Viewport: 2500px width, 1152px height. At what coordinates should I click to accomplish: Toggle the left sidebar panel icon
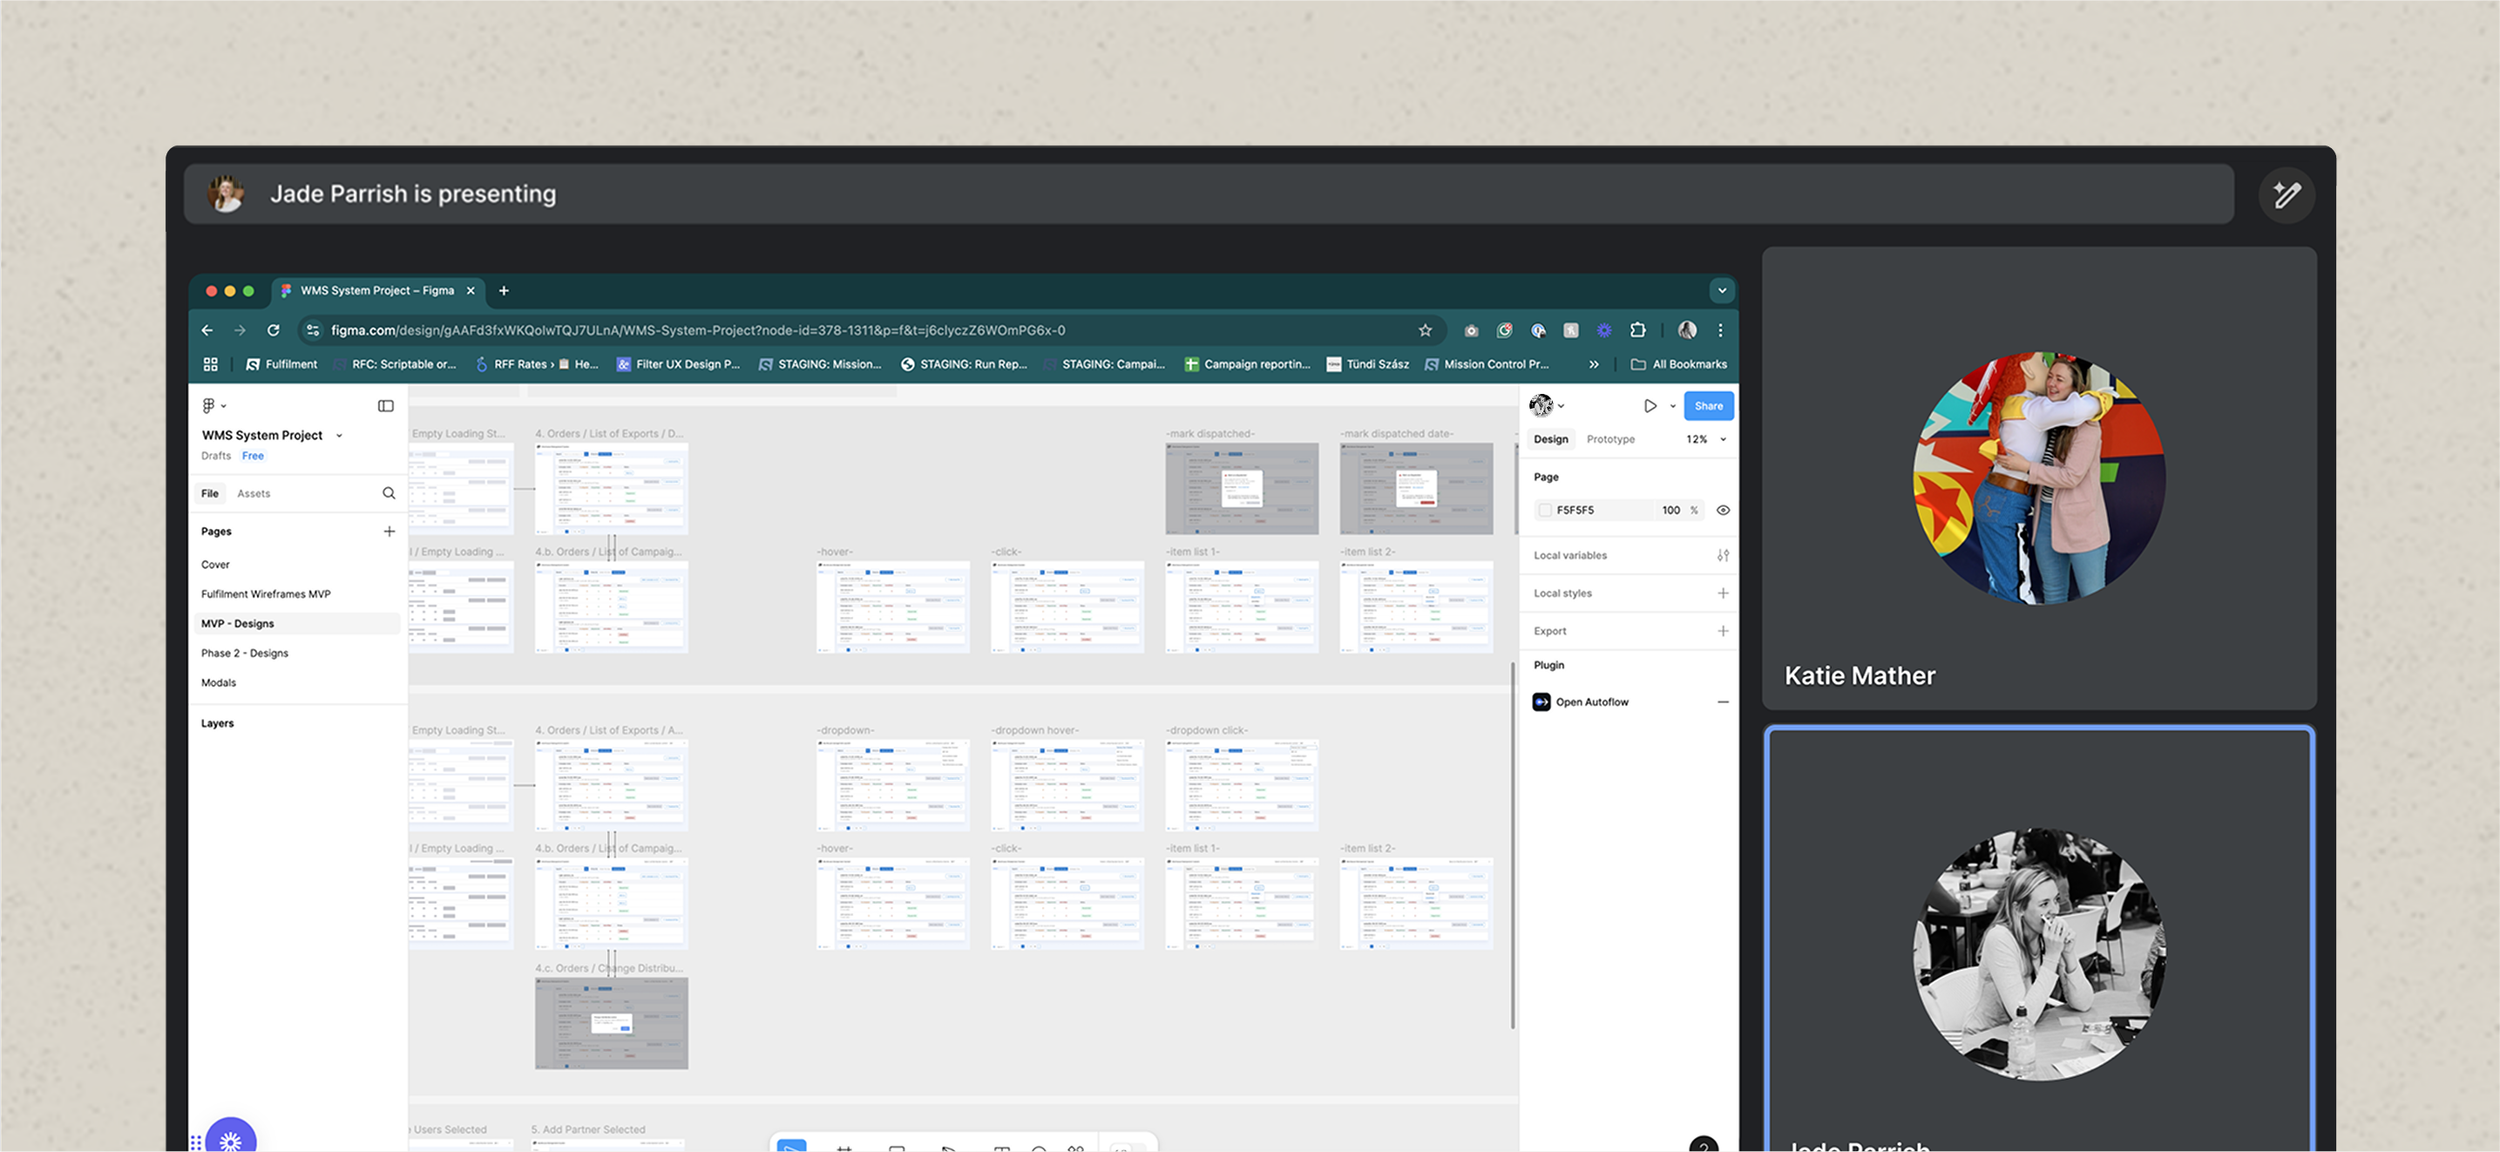(386, 405)
